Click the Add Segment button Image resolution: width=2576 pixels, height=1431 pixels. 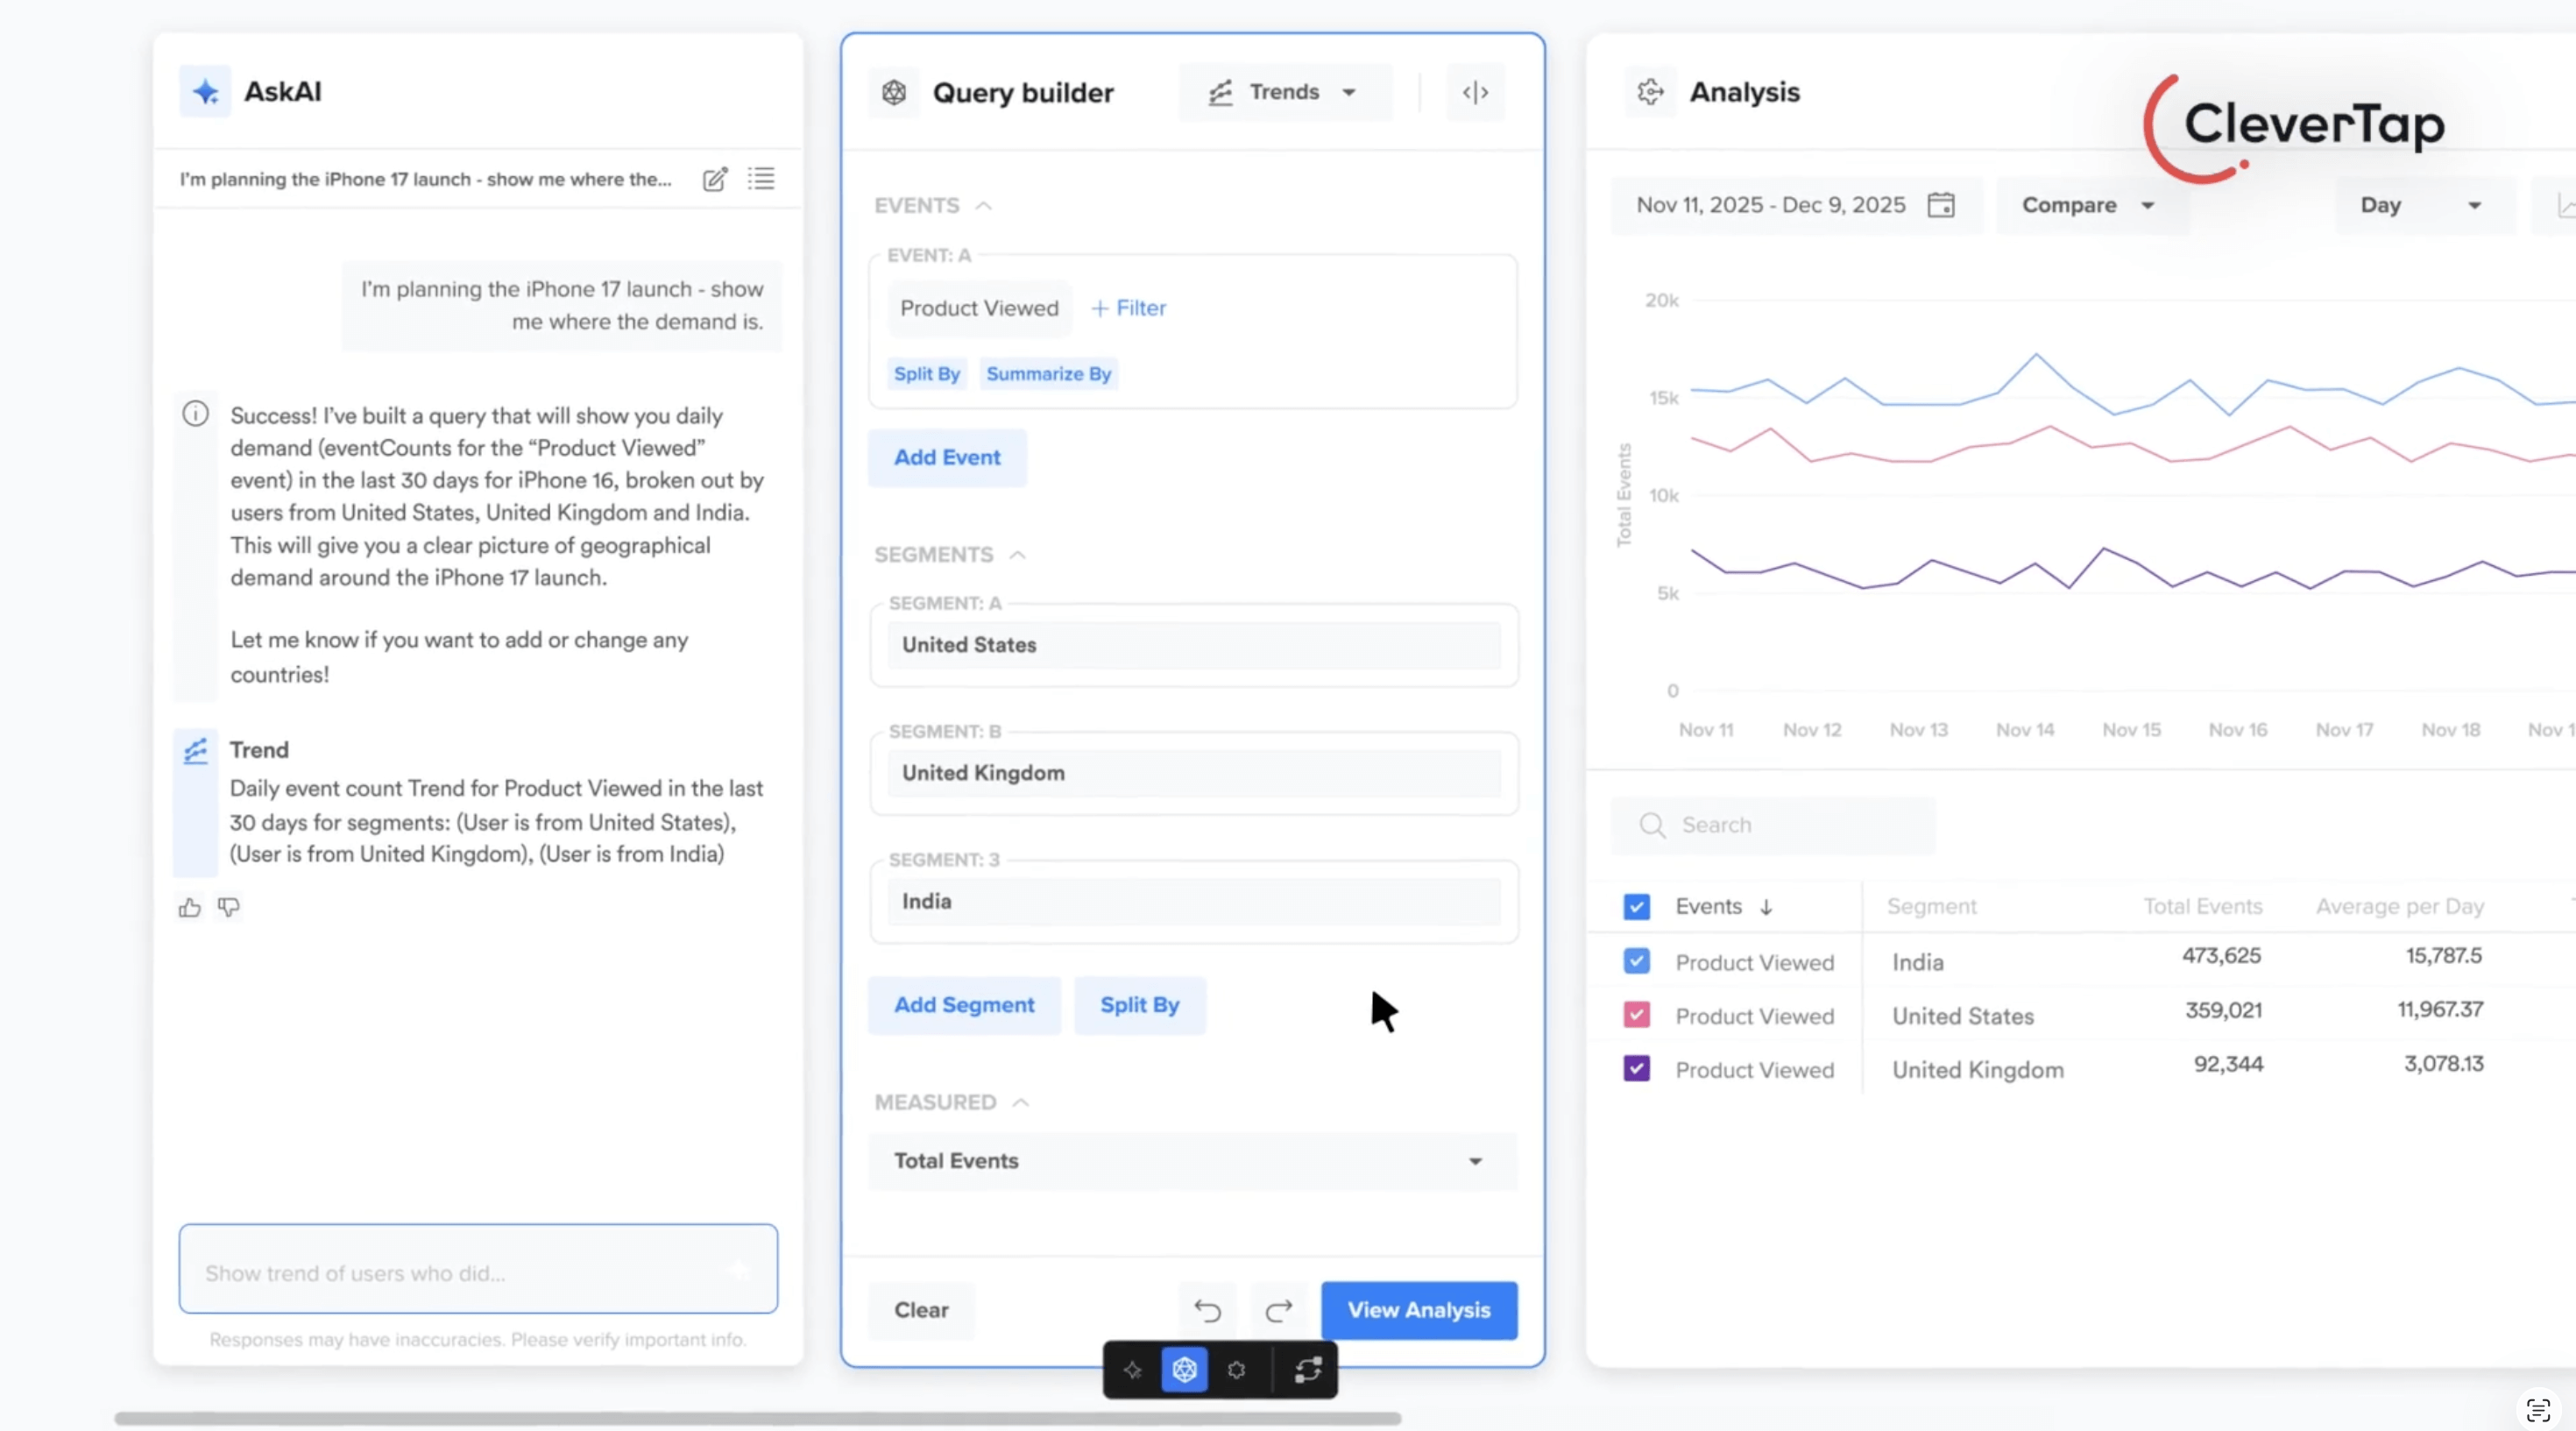coord(964,1005)
